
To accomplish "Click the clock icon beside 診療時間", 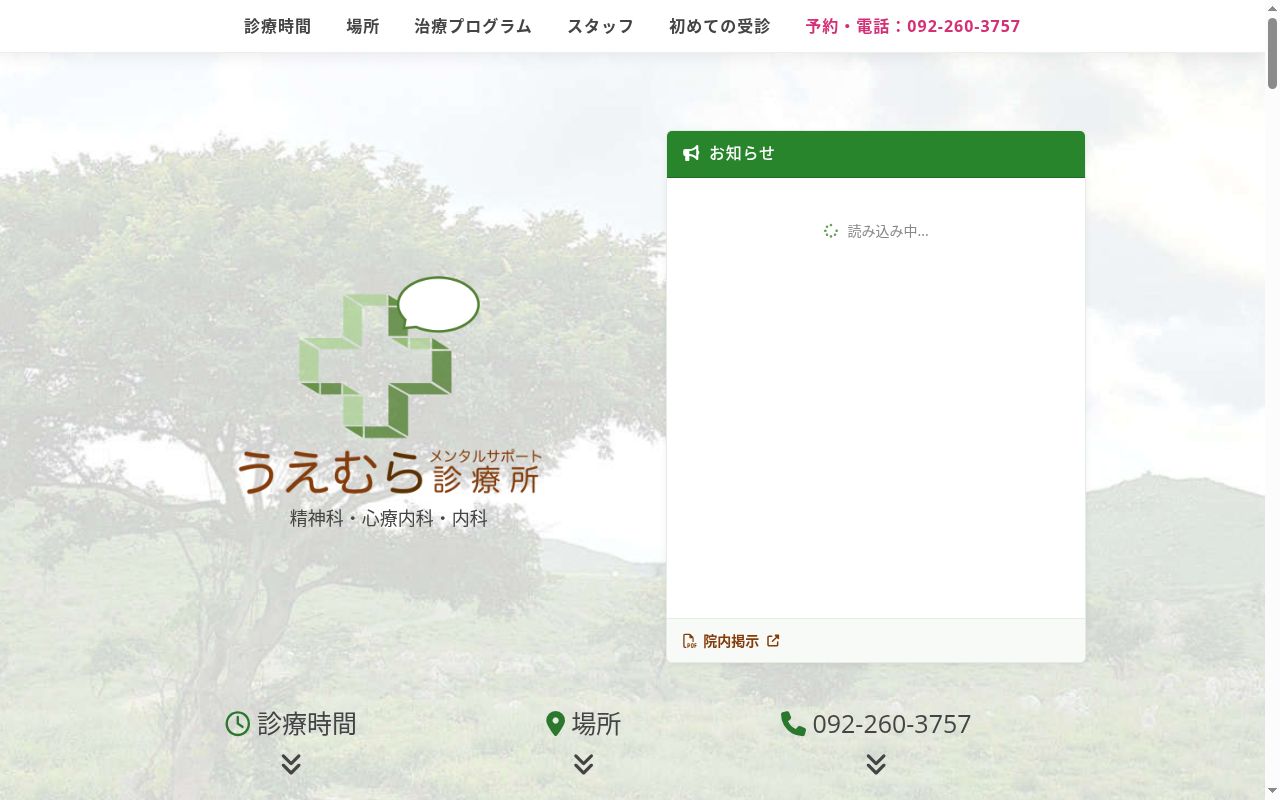I will pos(237,724).
